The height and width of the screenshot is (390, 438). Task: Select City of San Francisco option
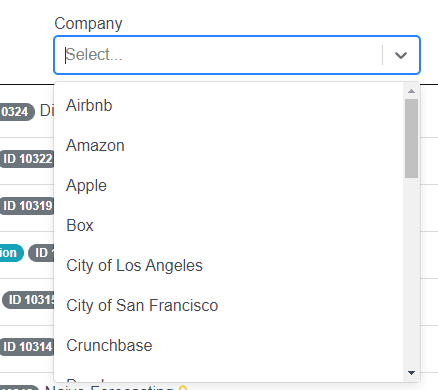tap(228, 306)
